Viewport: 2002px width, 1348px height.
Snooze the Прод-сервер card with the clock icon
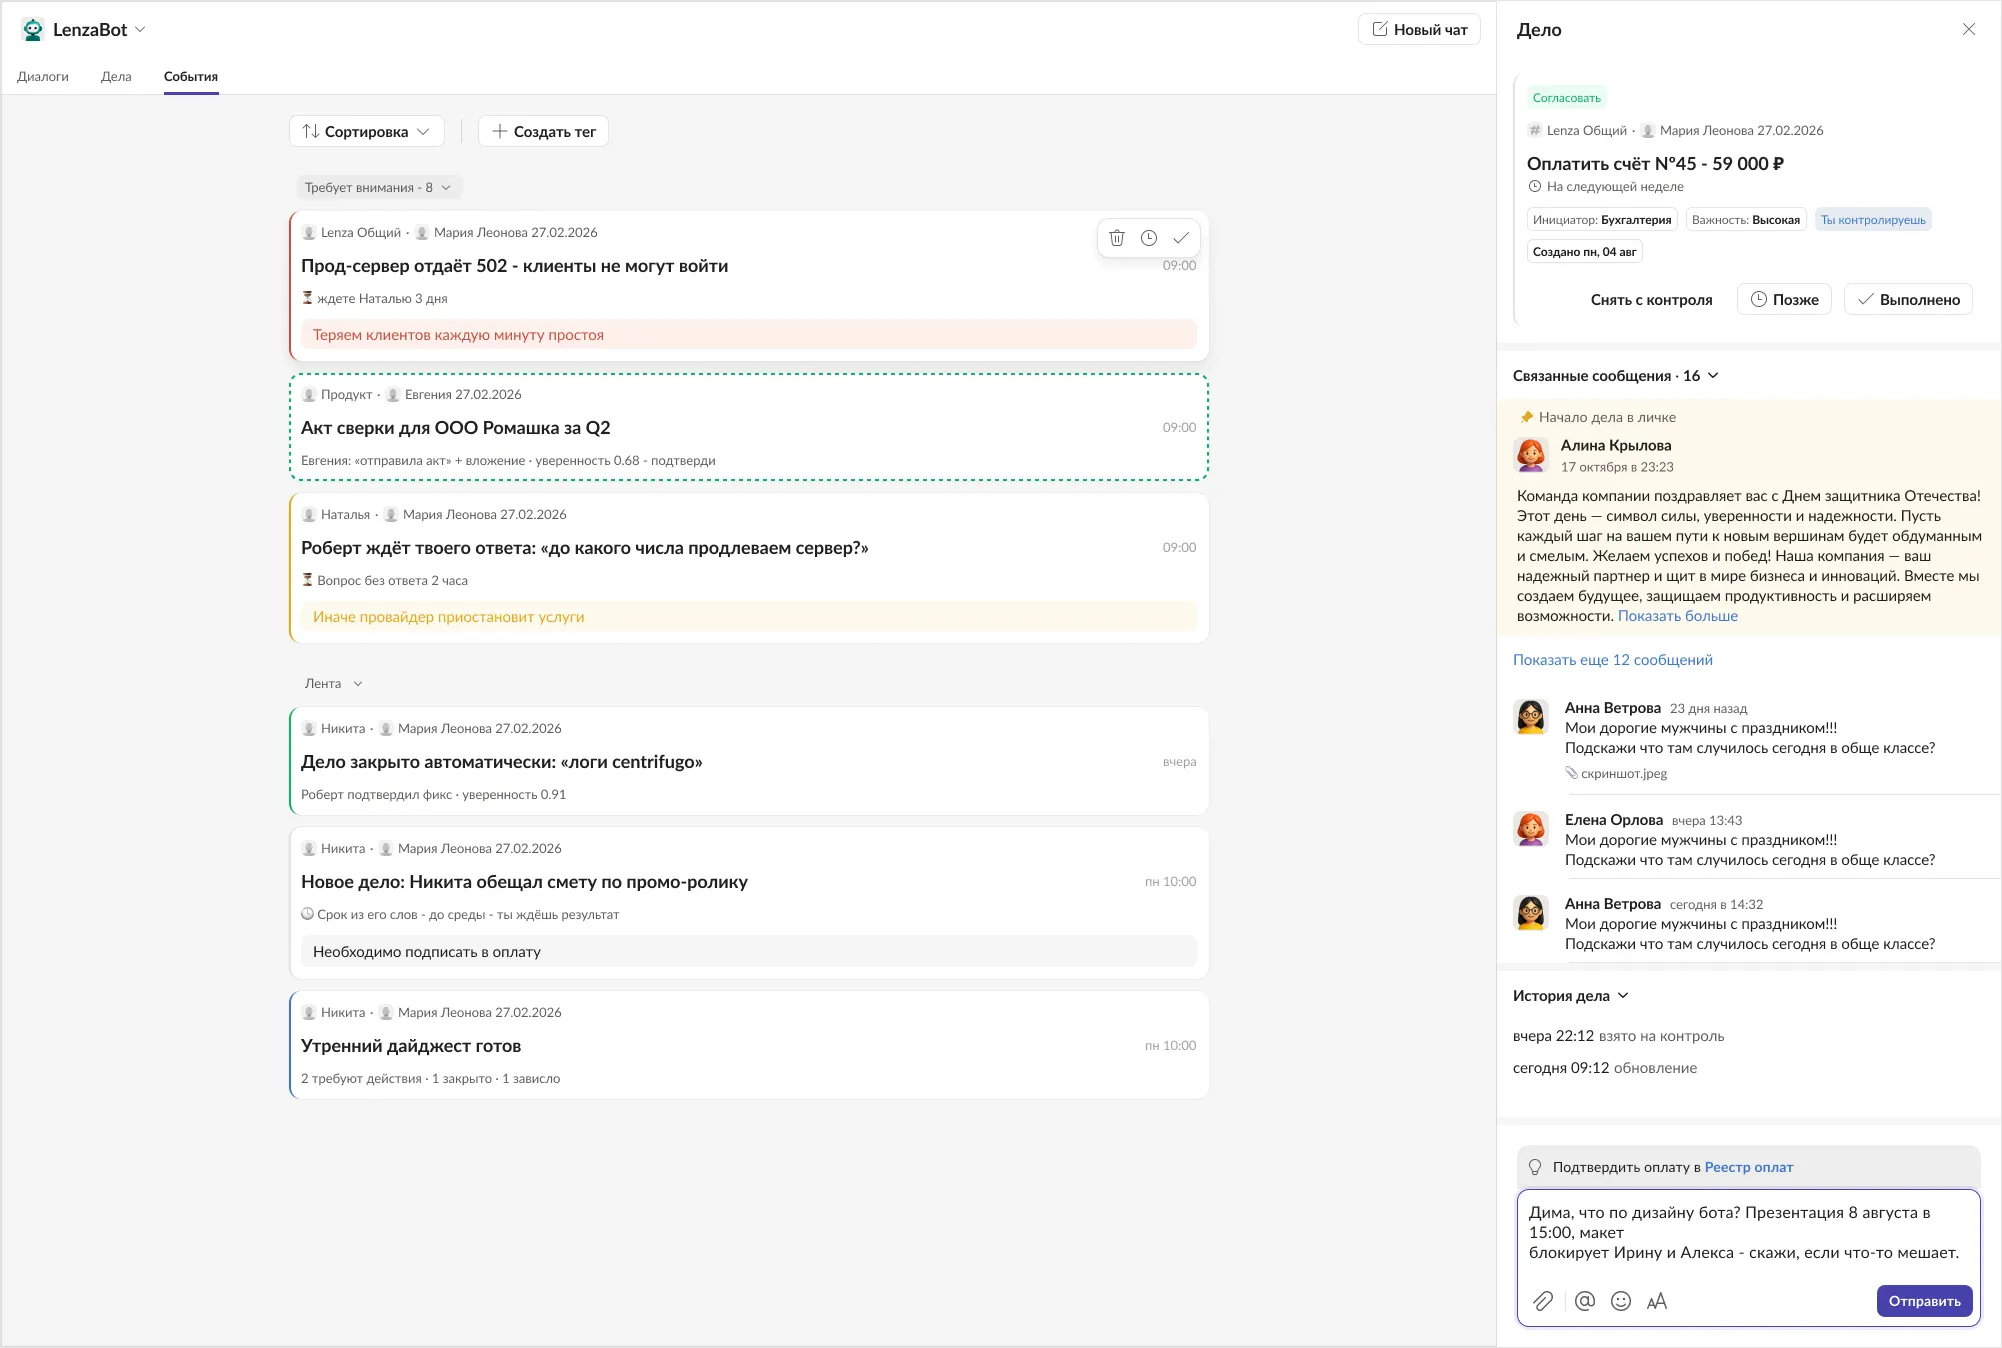tap(1149, 238)
